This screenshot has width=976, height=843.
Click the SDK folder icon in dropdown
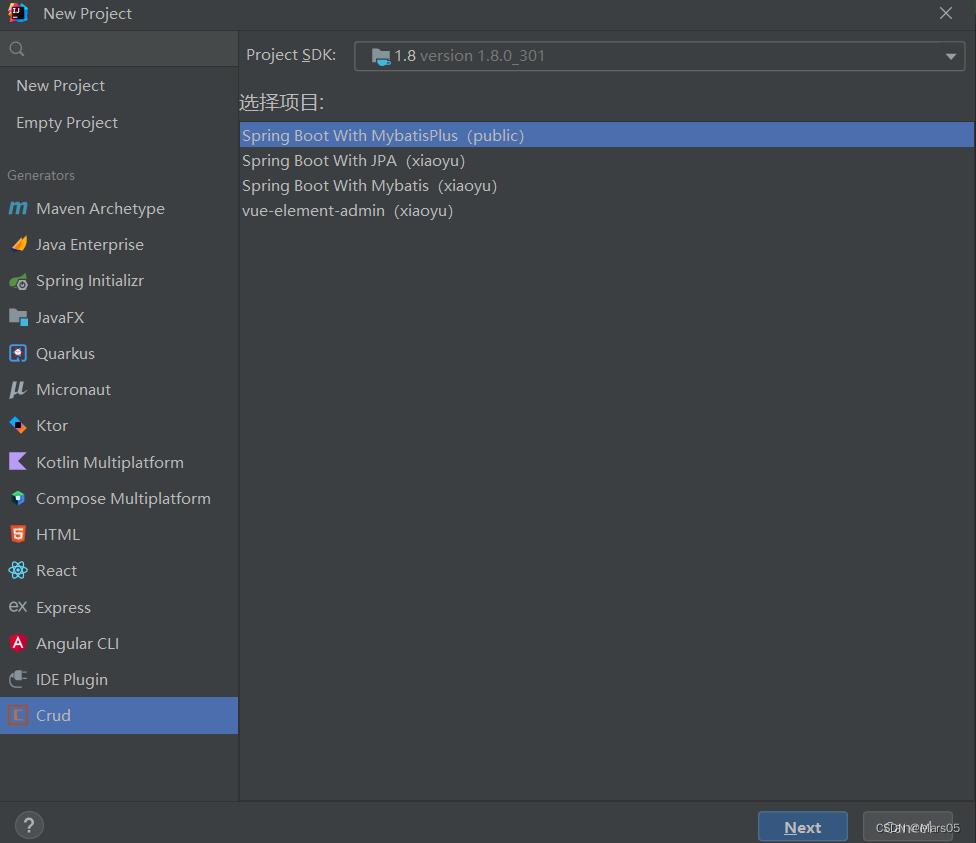381,57
